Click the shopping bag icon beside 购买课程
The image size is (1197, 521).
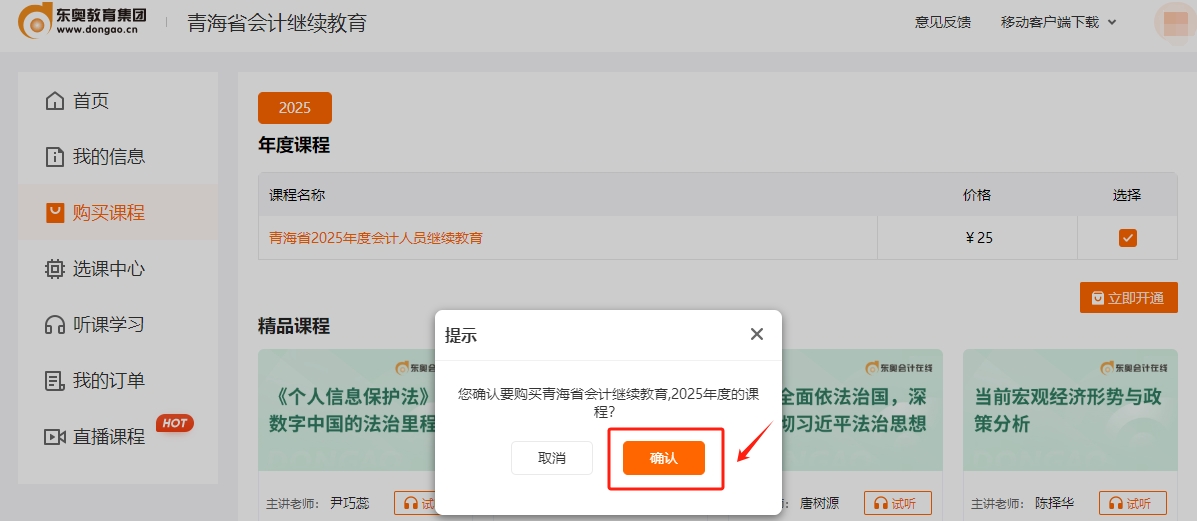click(54, 213)
